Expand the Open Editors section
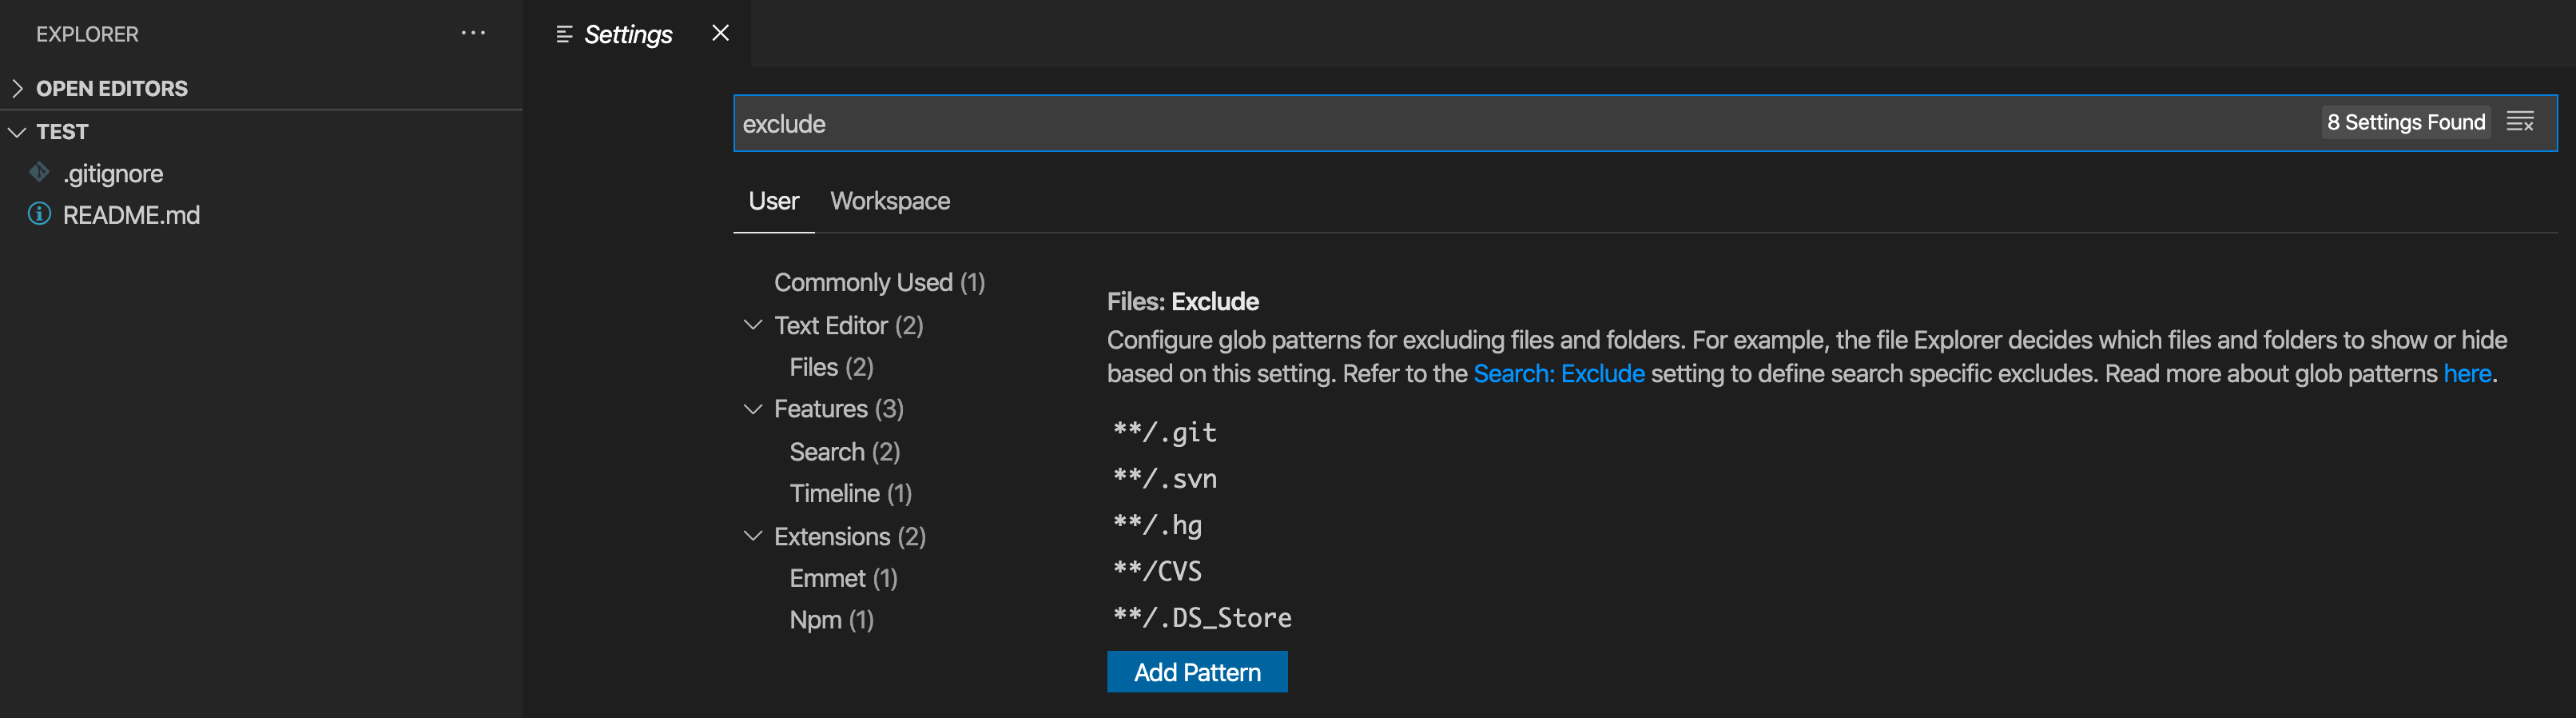Viewport: 2576px width, 718px height. pyautogui.click(x=17, y=88)
